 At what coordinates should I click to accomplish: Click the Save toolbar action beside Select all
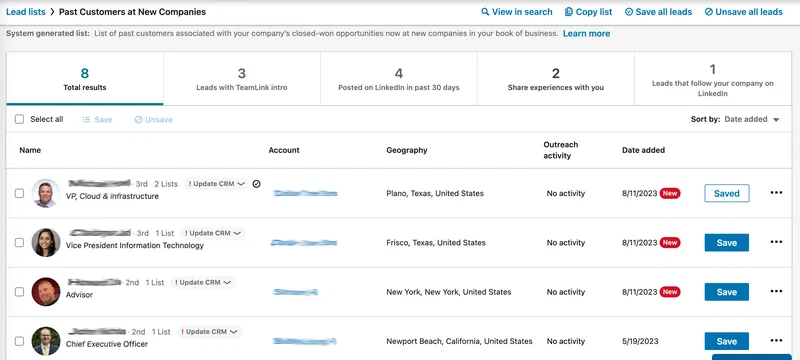point(97,120)
